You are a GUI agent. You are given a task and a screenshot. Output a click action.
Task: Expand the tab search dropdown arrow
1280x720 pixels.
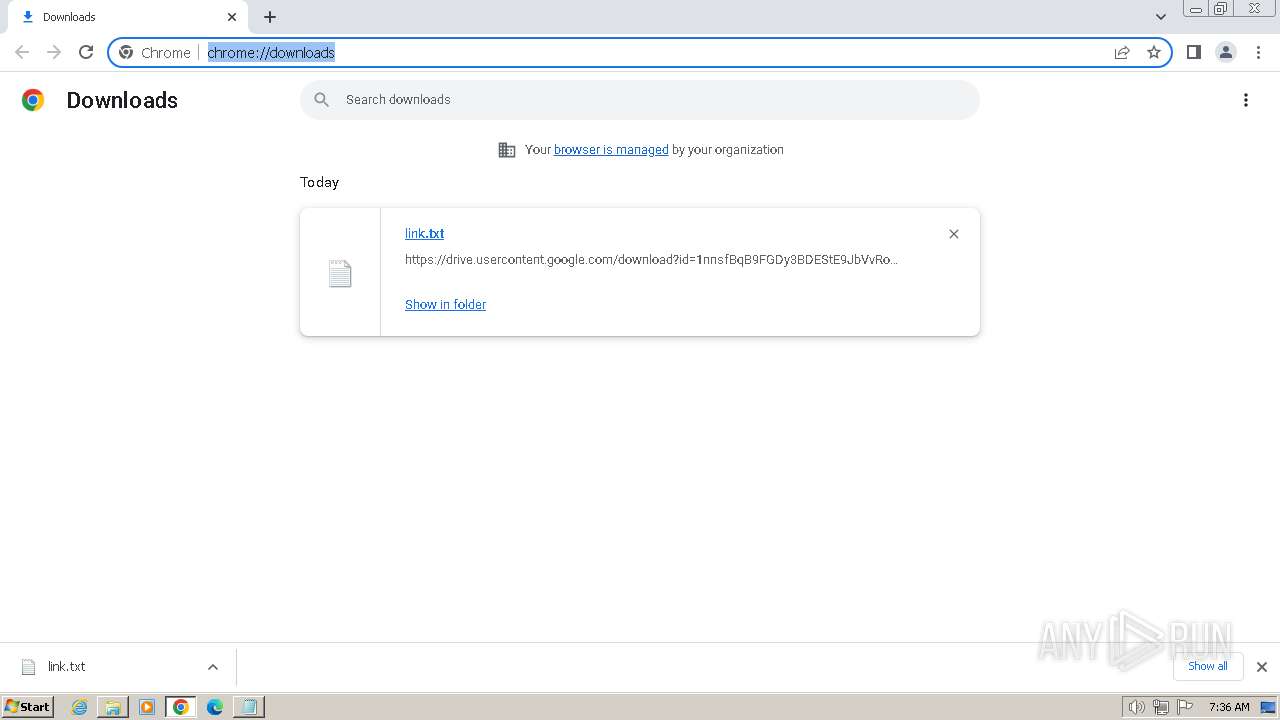tap(1161, 17)
